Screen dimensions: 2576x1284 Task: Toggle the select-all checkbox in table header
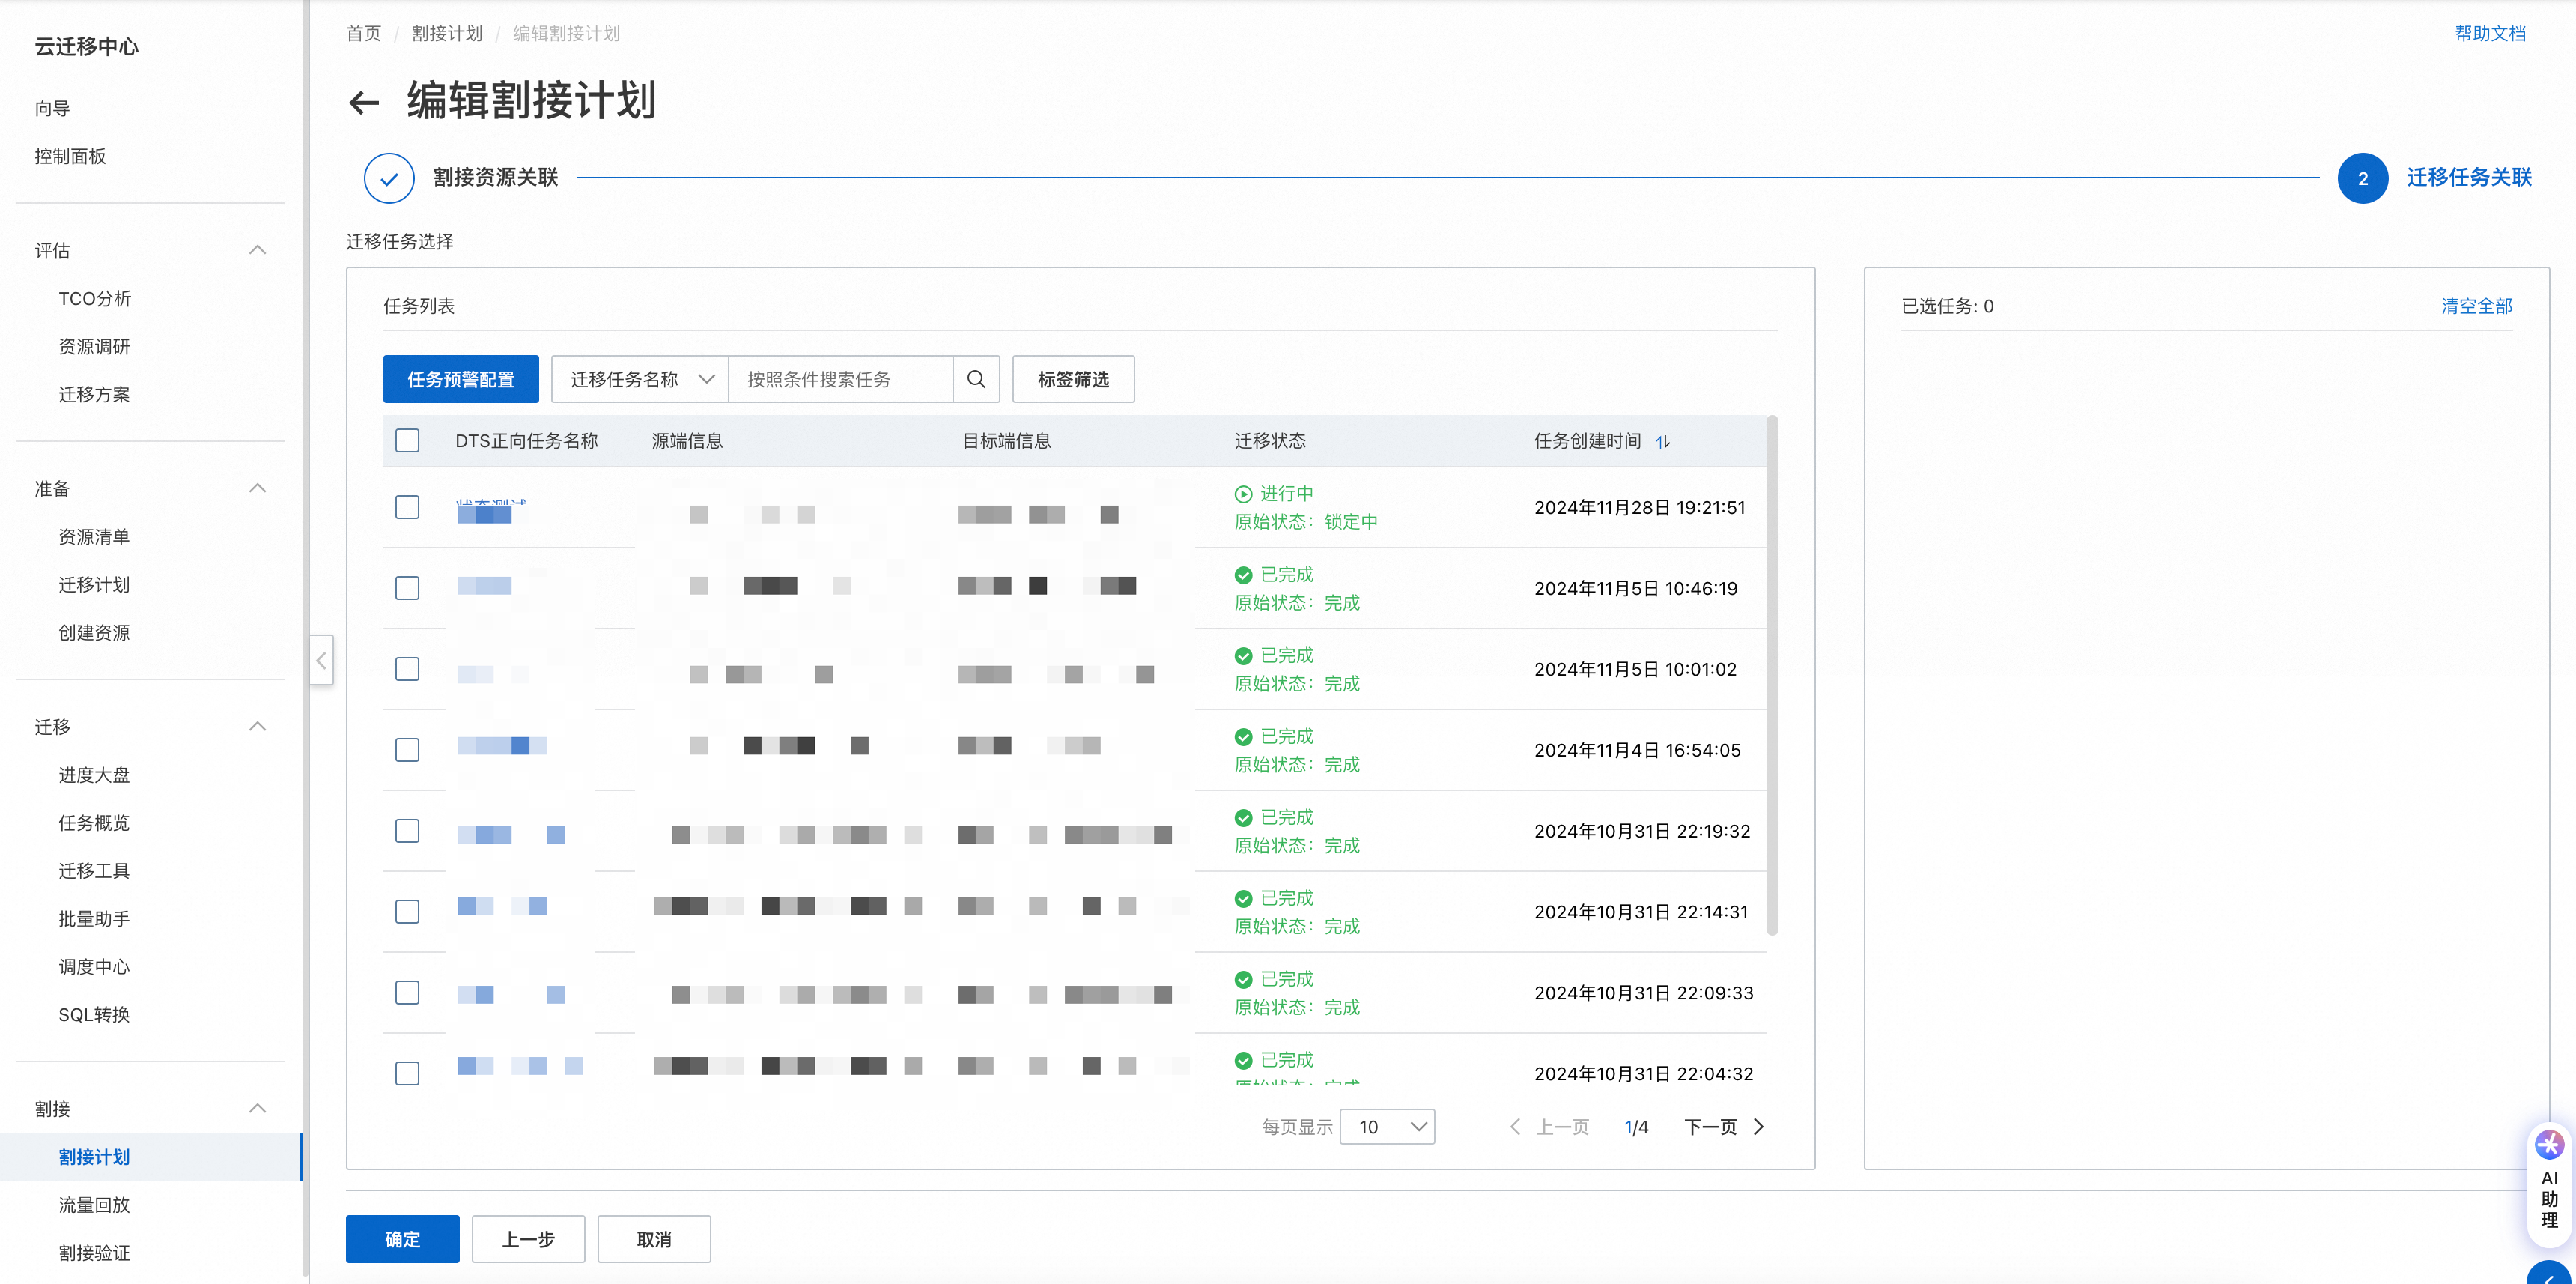[407, 441]
